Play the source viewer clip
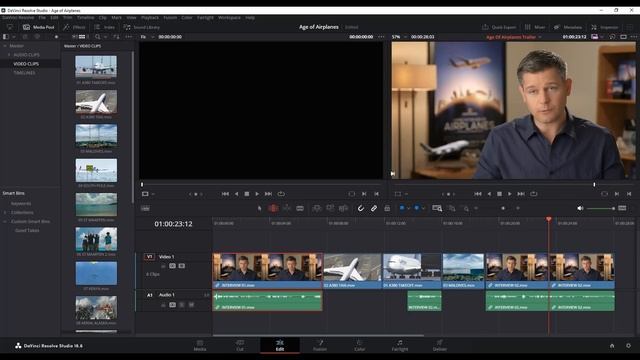Screen dimensions: 640x360 [x=257, y=194]
